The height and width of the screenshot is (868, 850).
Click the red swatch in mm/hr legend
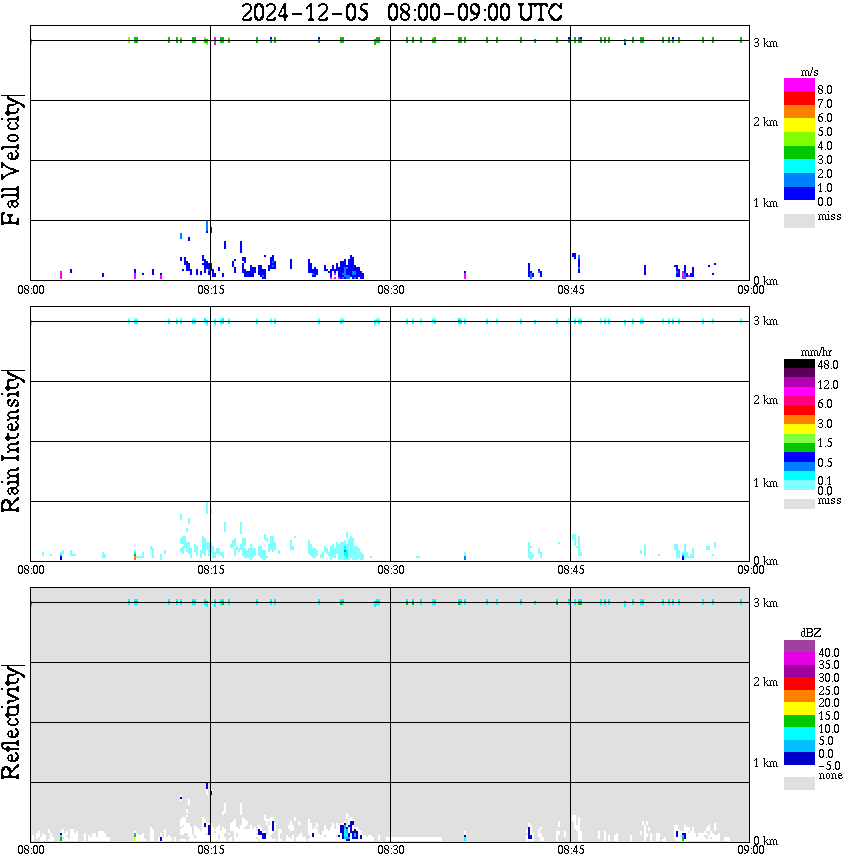click(x=799, y=410)
